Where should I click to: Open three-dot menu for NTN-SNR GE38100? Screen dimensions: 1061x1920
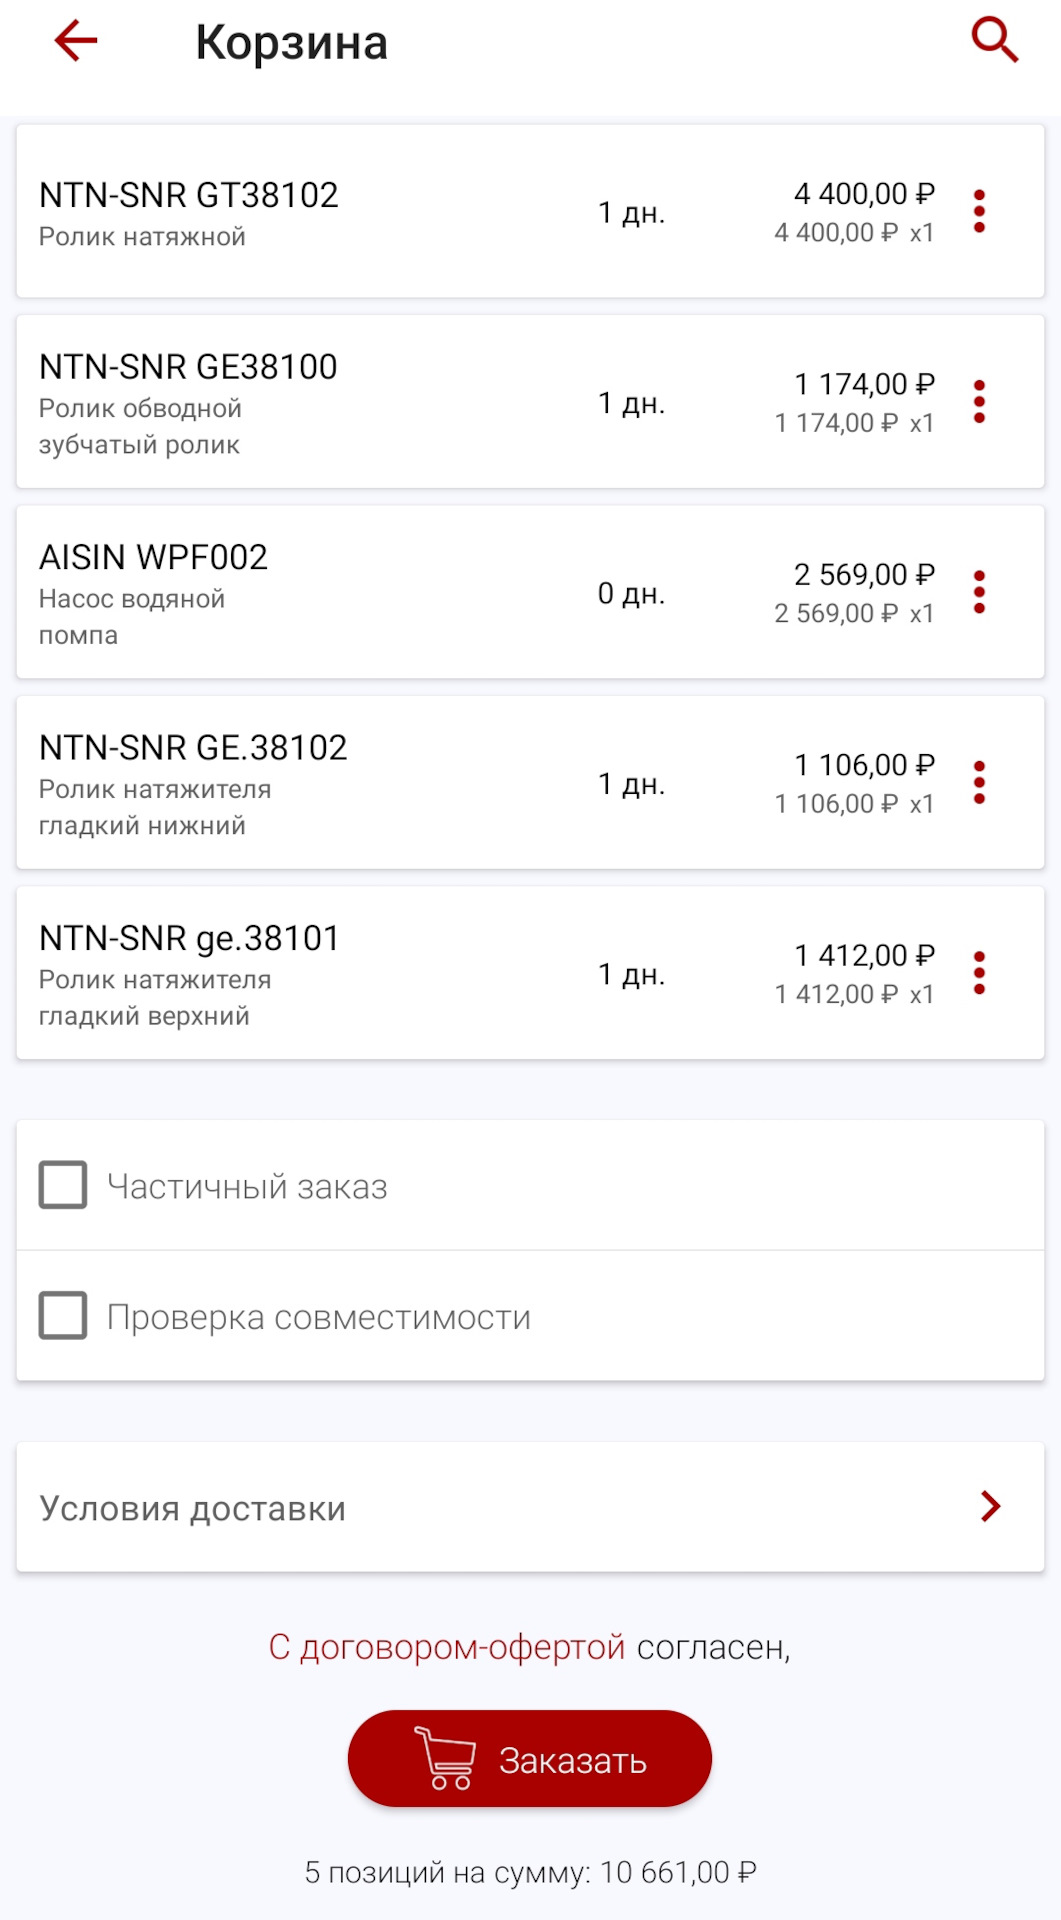[979, 402]
